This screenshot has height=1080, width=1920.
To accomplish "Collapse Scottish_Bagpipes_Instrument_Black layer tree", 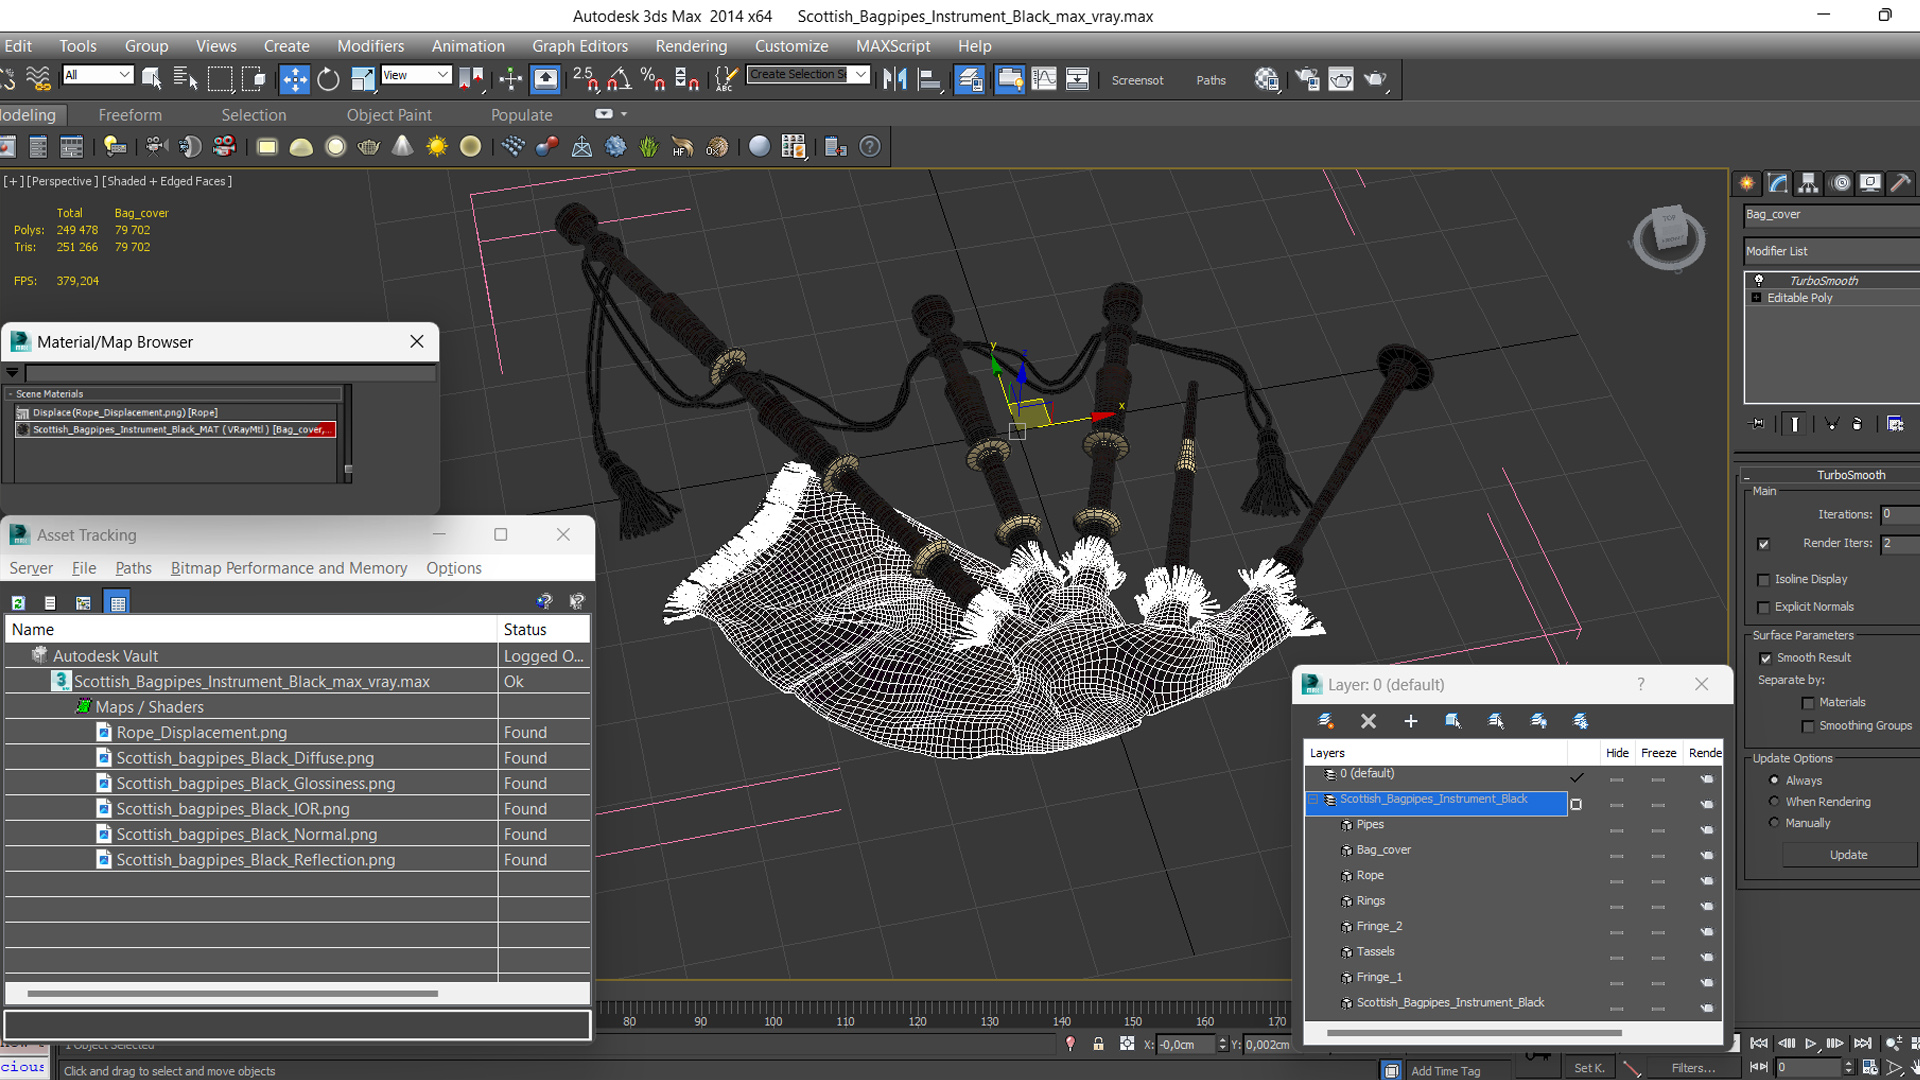I will coord(1314,800).
